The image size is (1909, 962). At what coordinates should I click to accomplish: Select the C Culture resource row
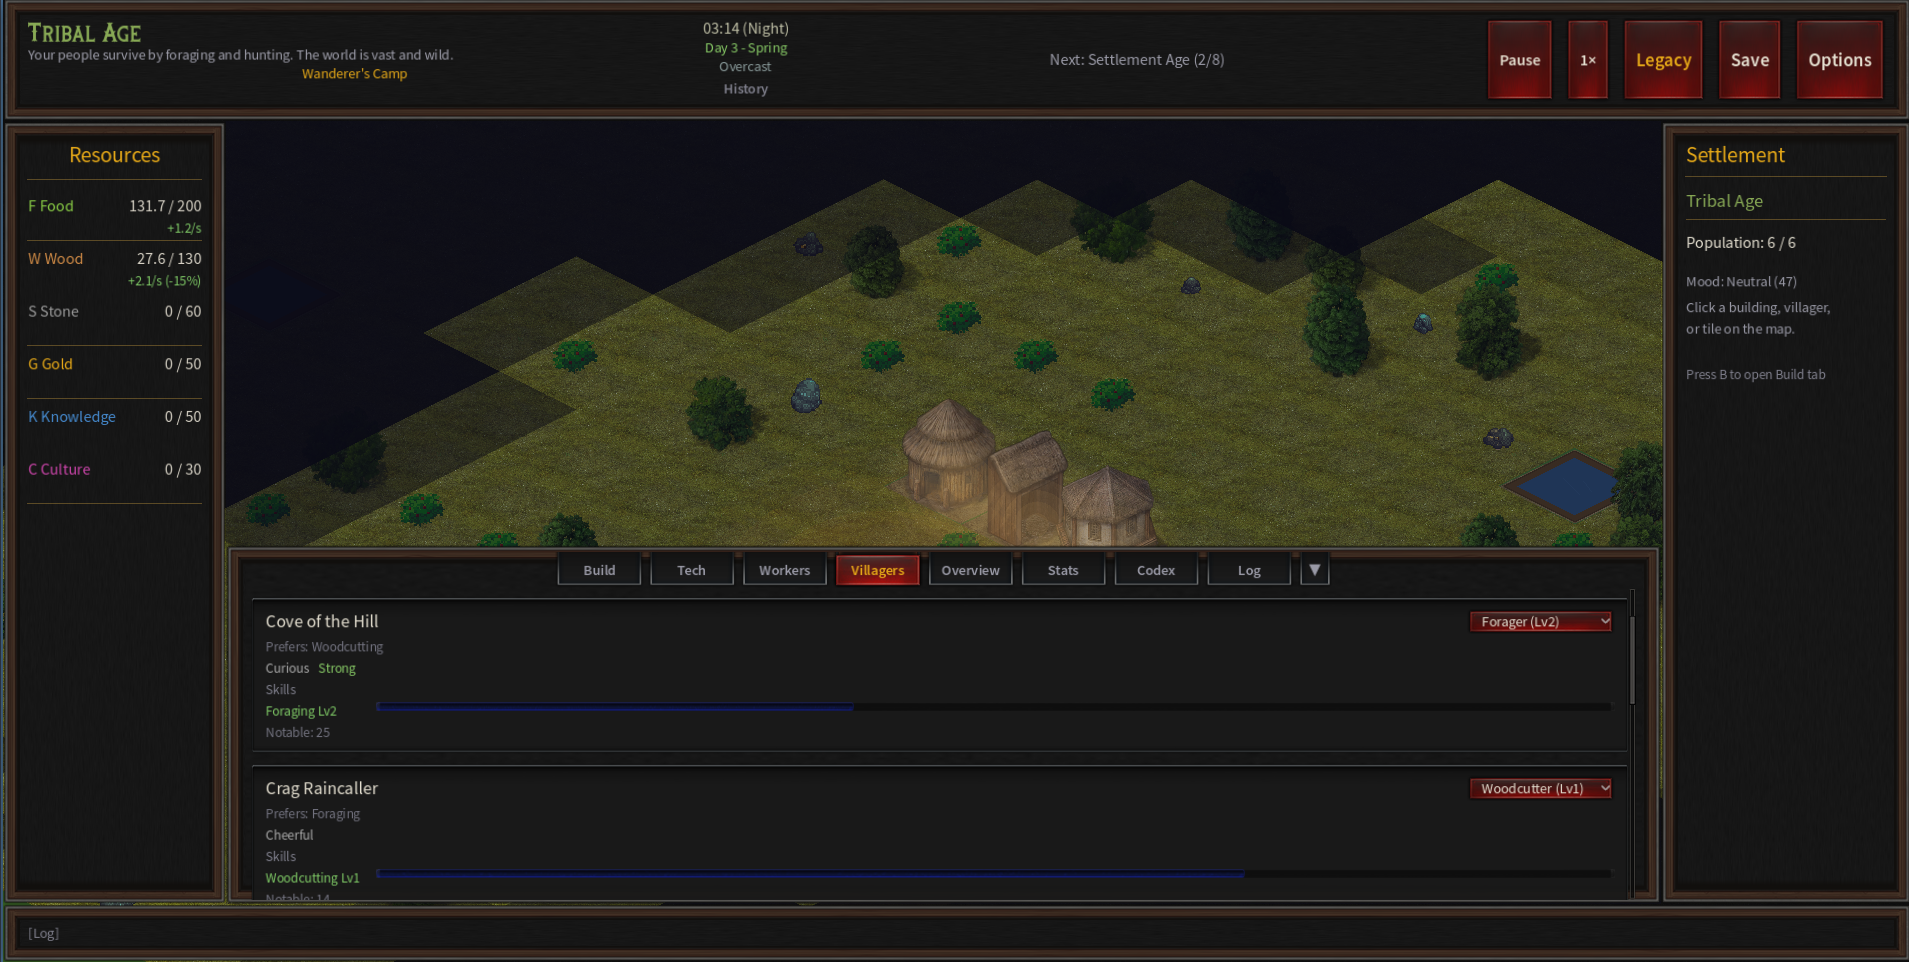(x=114, y=470)
